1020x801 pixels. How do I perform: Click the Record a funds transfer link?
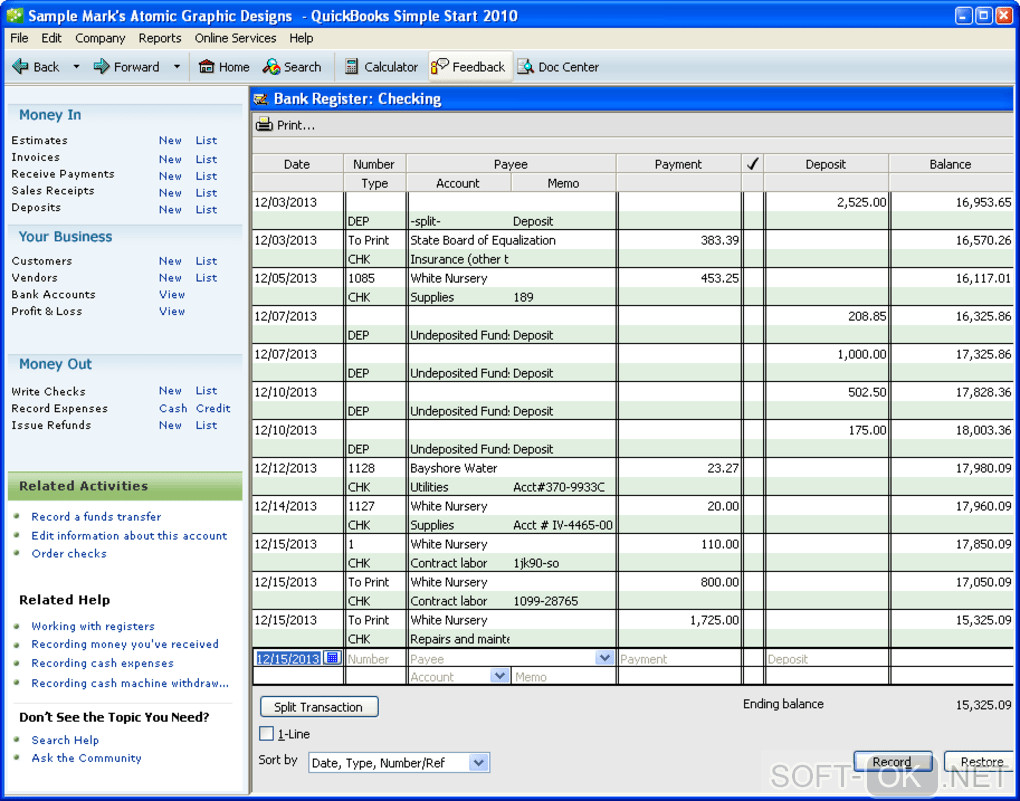pos(96,517)
